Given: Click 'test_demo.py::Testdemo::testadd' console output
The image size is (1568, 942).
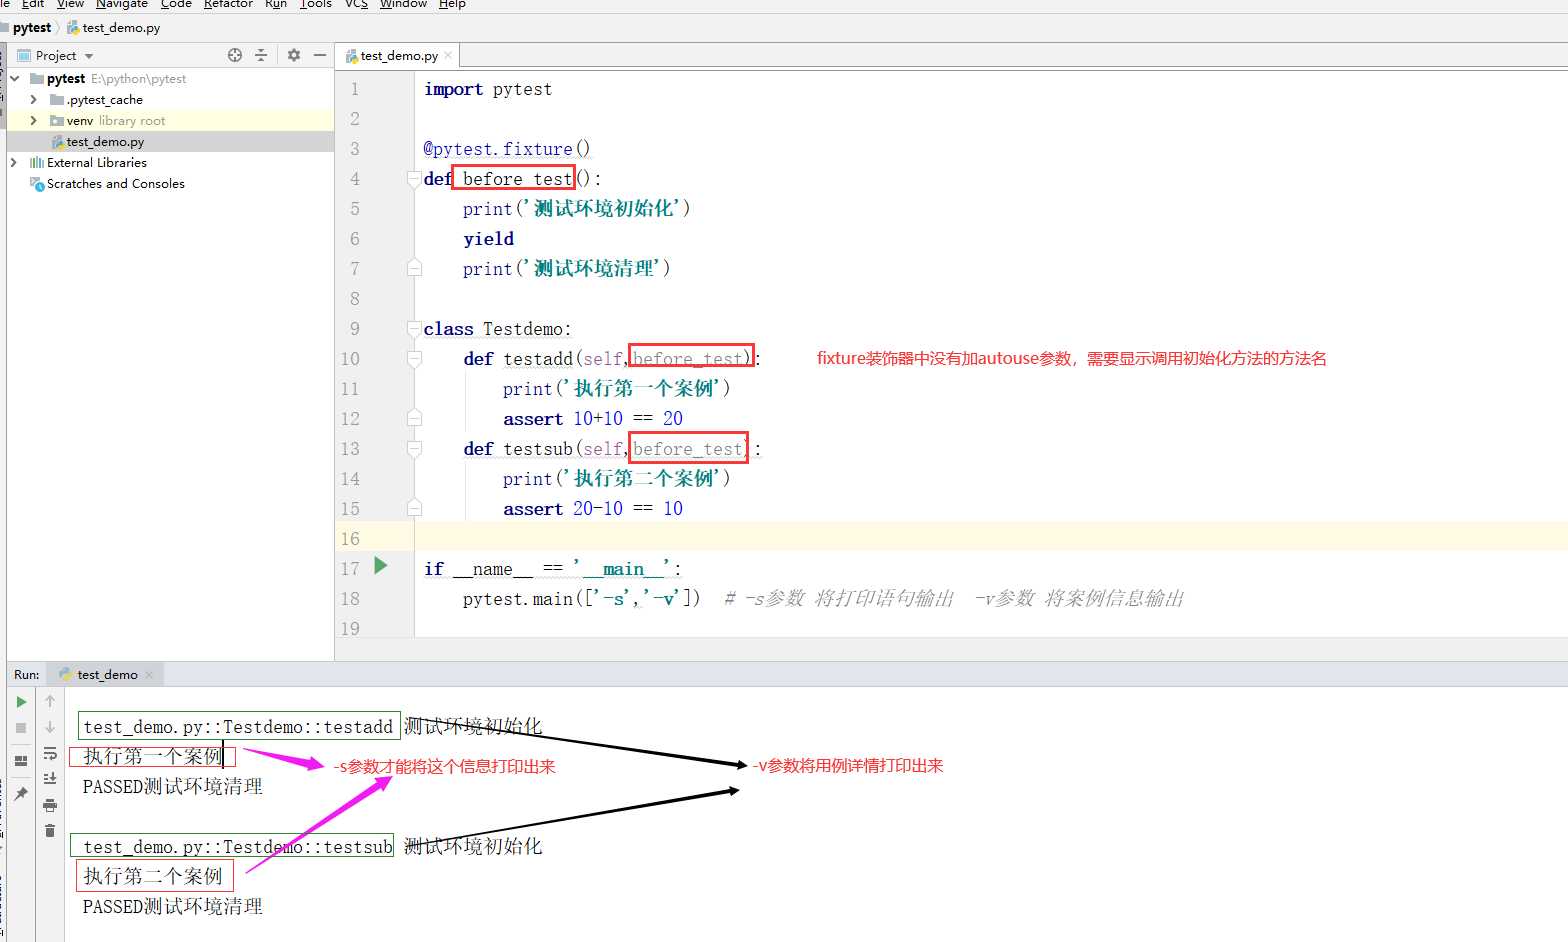Looking at the screenshot, I should (238, 727).
